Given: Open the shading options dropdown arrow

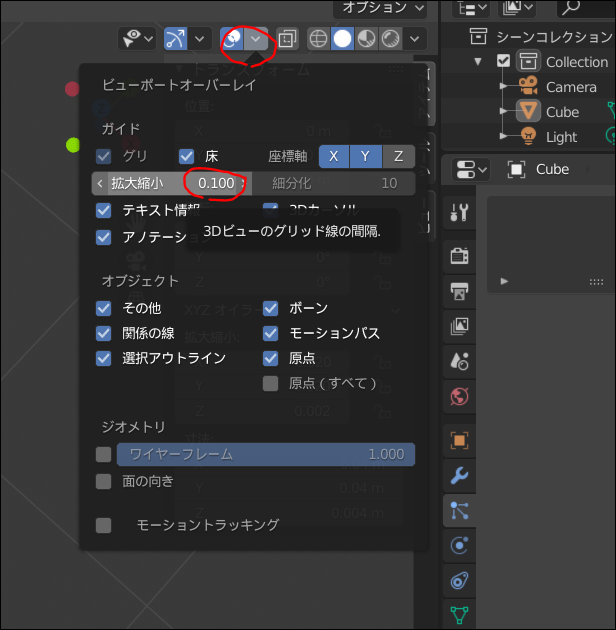Looking at the screenshot, I should pos(415,39).
